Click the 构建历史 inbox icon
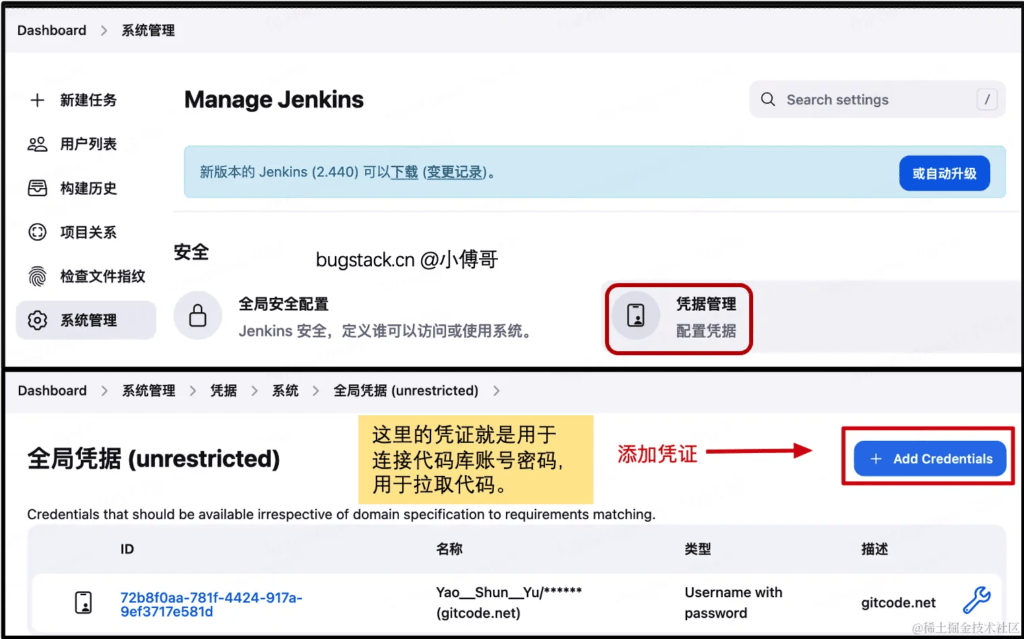The height and width of the screenshot is (639, 1024). click(x=37, y=188)
